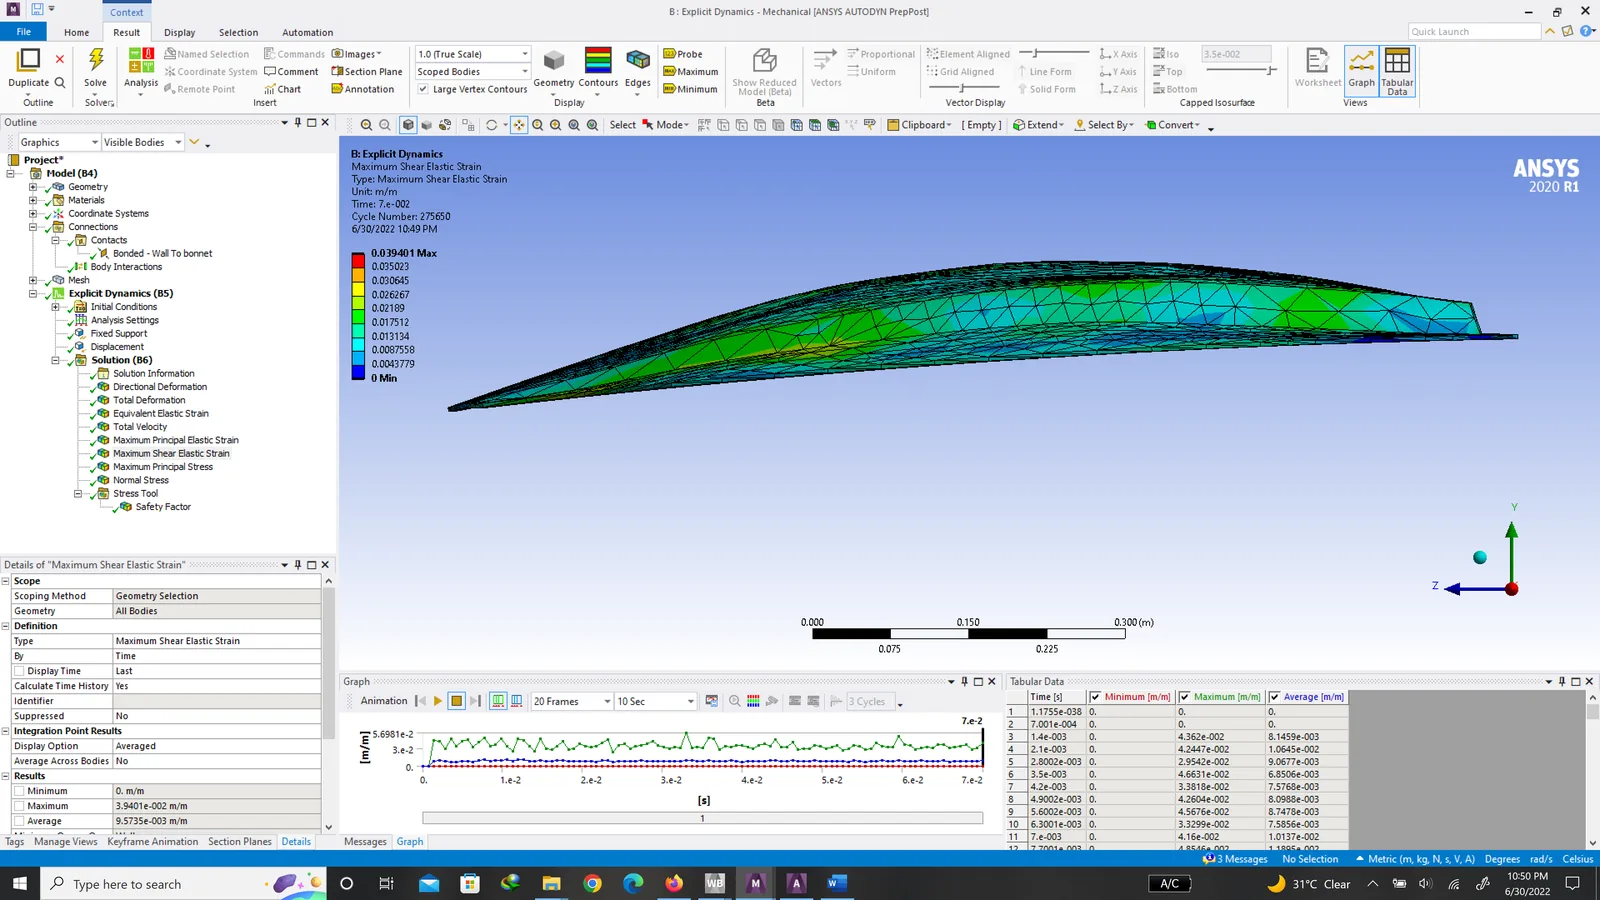
Task: Toggle the Minimum column checkbox in Tabular Data
Action: [1095, 697]
